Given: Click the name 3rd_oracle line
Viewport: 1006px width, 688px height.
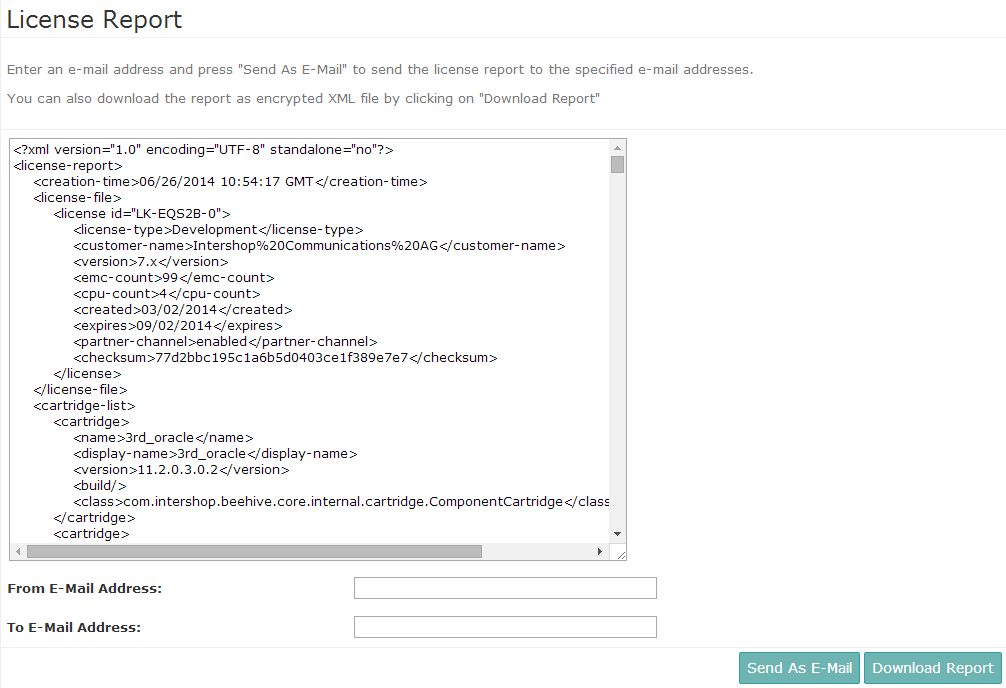Looking at the screenshot, I should [163, 438].
